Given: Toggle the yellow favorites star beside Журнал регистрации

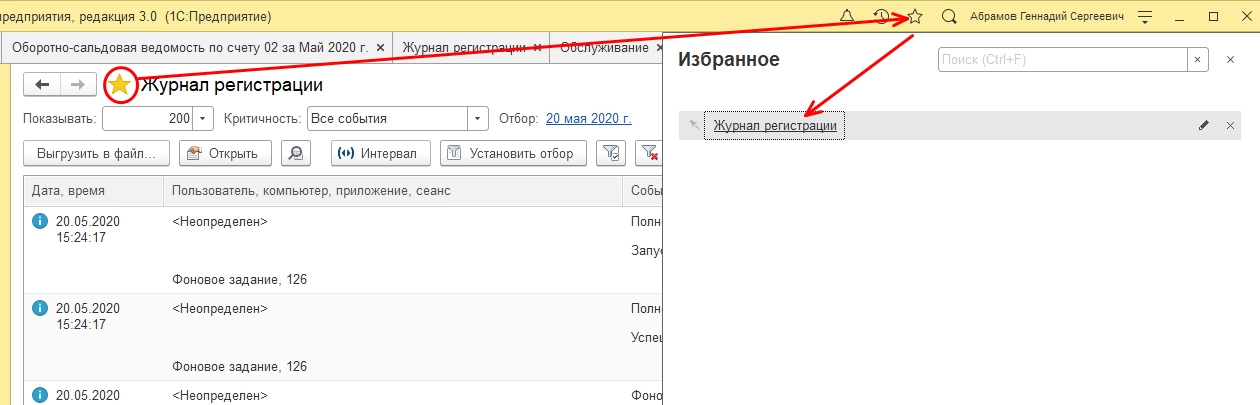Looking at the screenshot, I should pos(119,85).
